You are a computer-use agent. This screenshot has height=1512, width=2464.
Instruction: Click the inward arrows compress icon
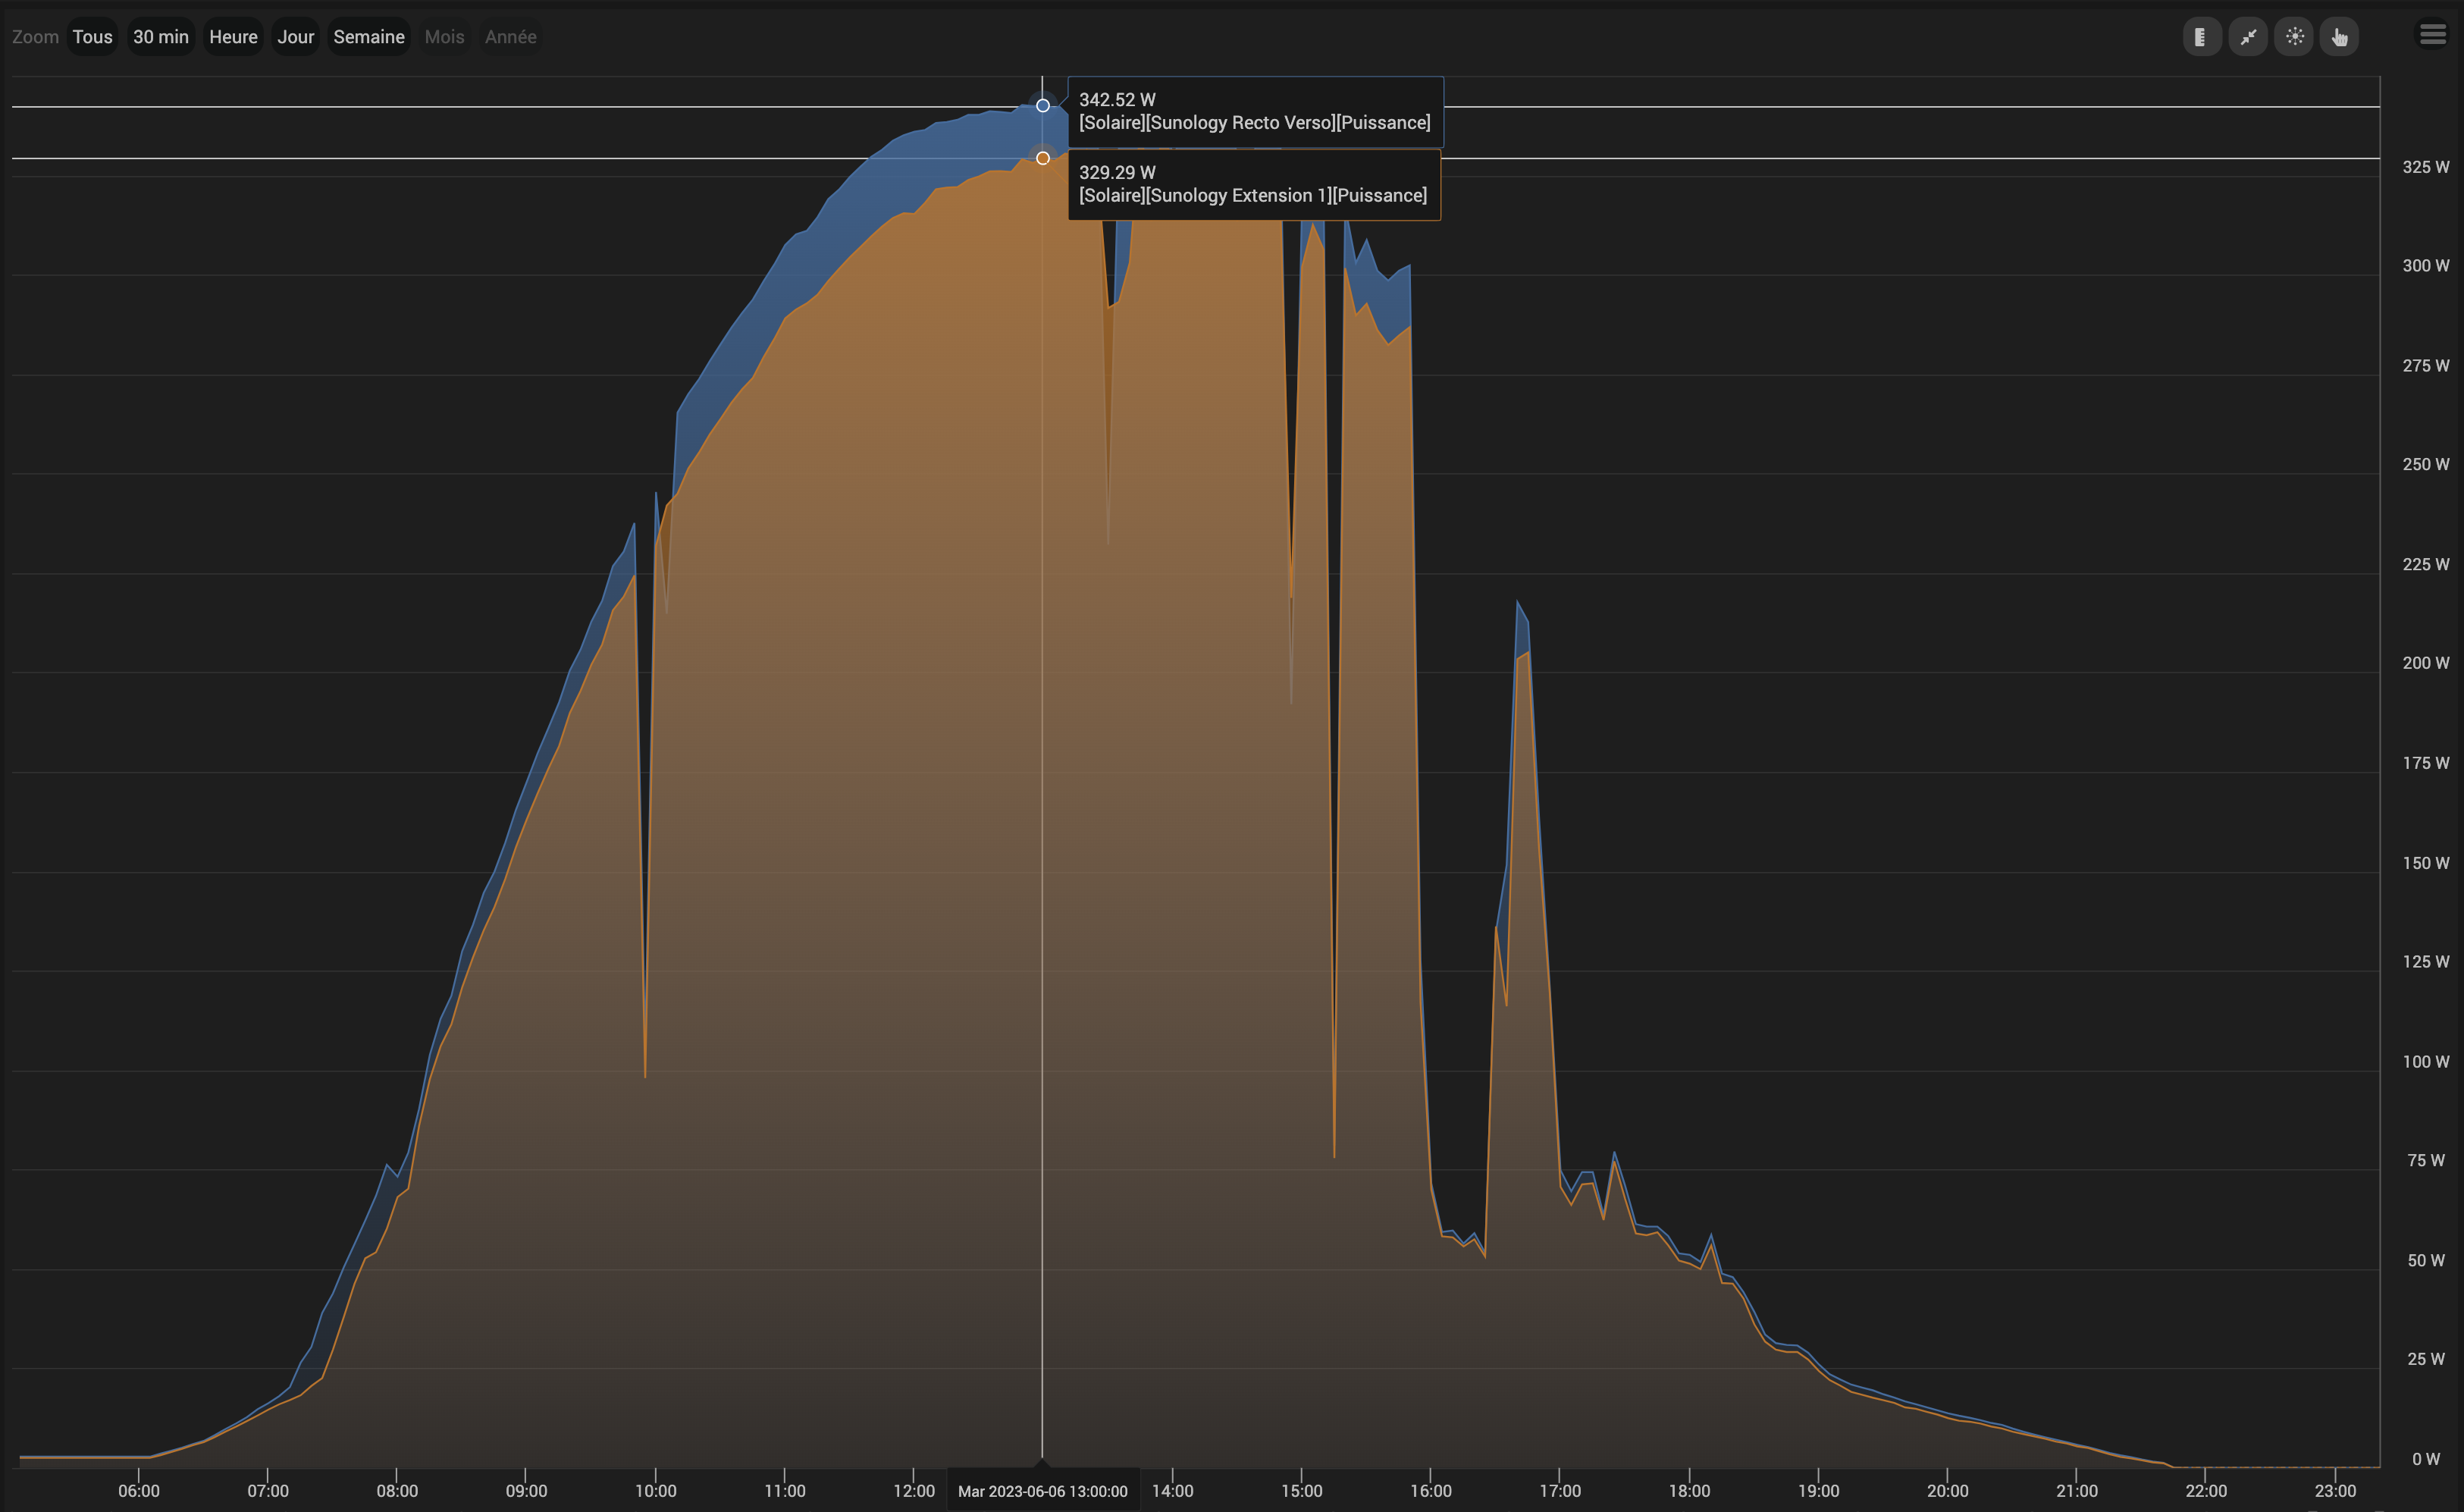(2247, 37)
